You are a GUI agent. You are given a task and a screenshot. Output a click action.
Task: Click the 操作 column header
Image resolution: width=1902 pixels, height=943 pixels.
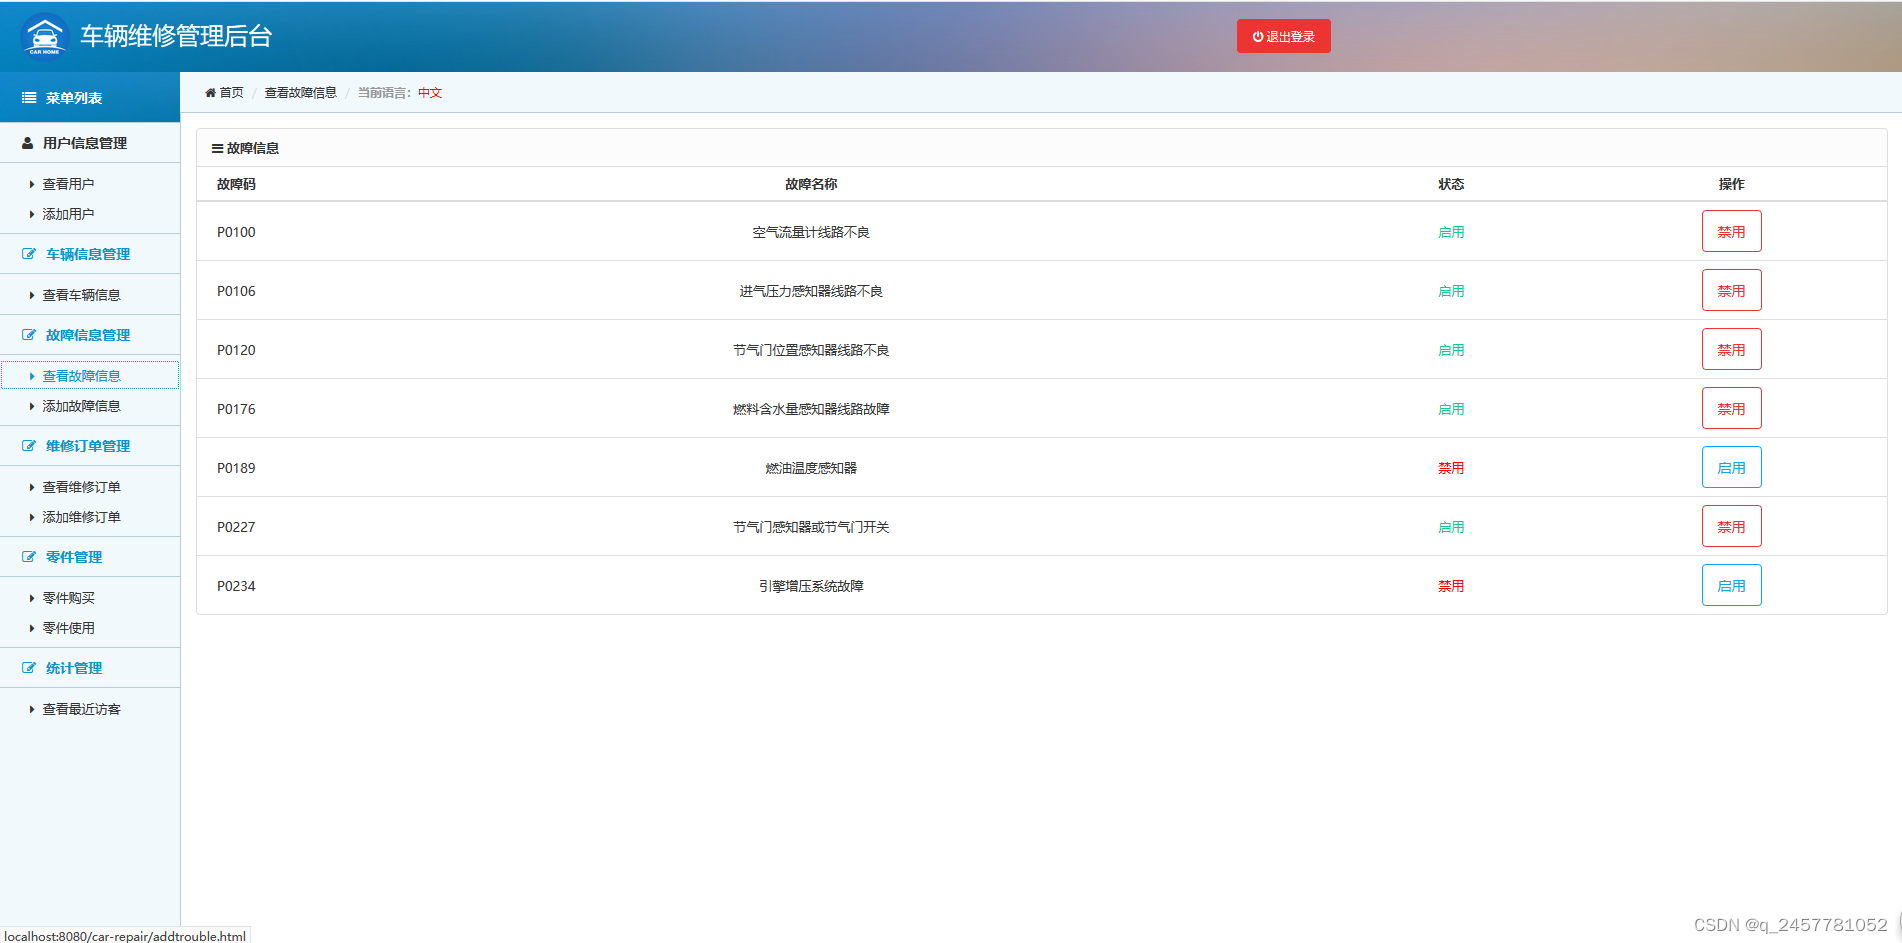[x=1731, y=184]
